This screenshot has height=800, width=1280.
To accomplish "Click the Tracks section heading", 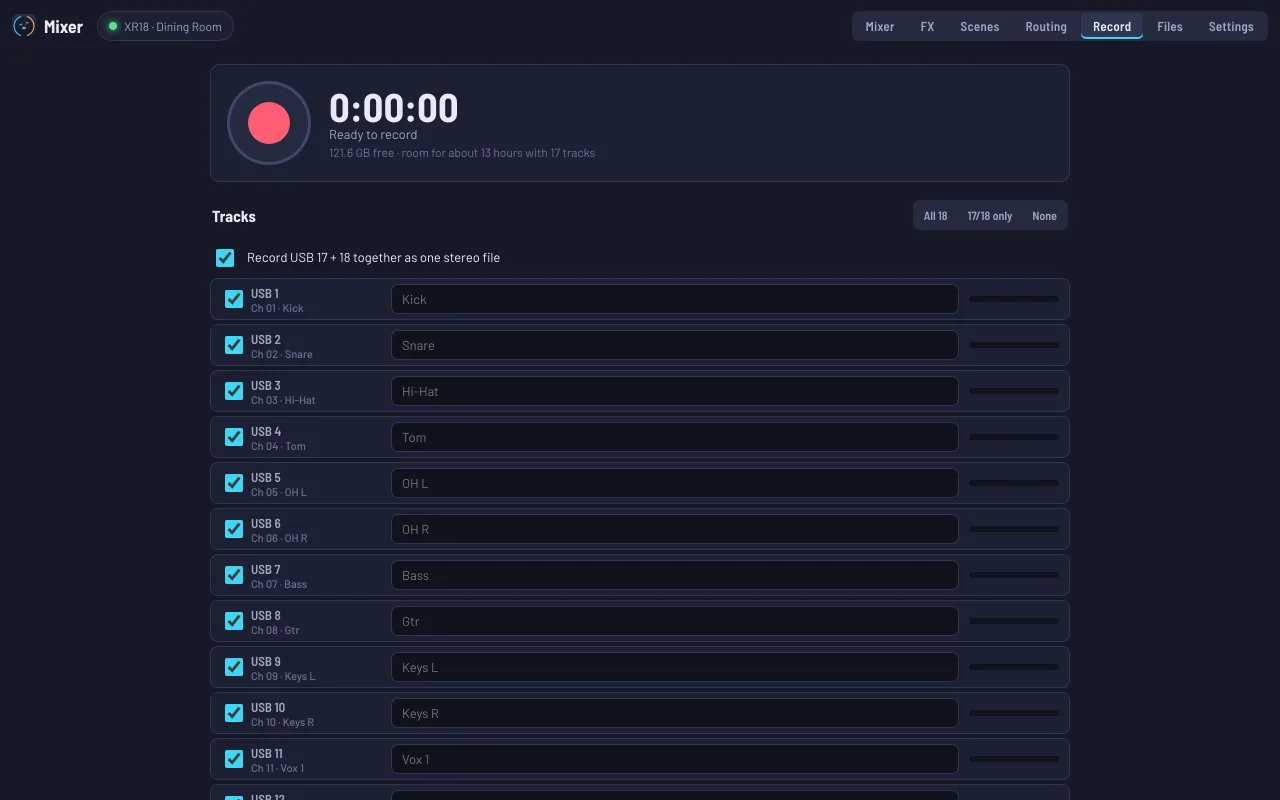I will 234,217.
